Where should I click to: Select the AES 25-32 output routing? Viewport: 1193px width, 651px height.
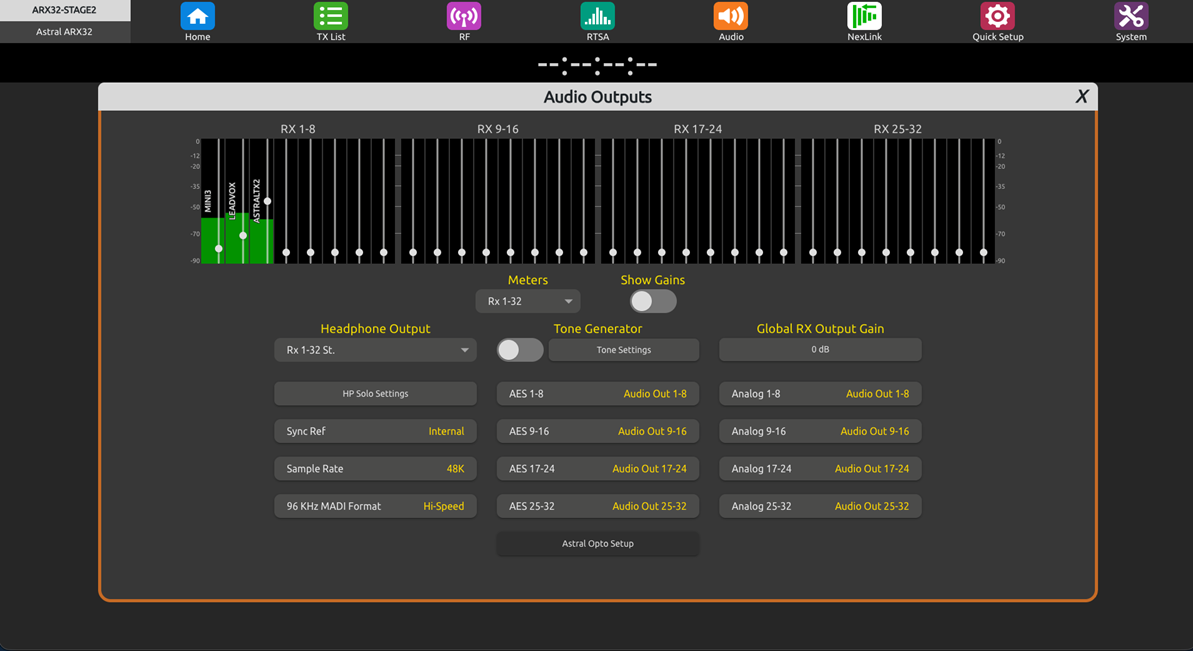[x=598, y=506]
